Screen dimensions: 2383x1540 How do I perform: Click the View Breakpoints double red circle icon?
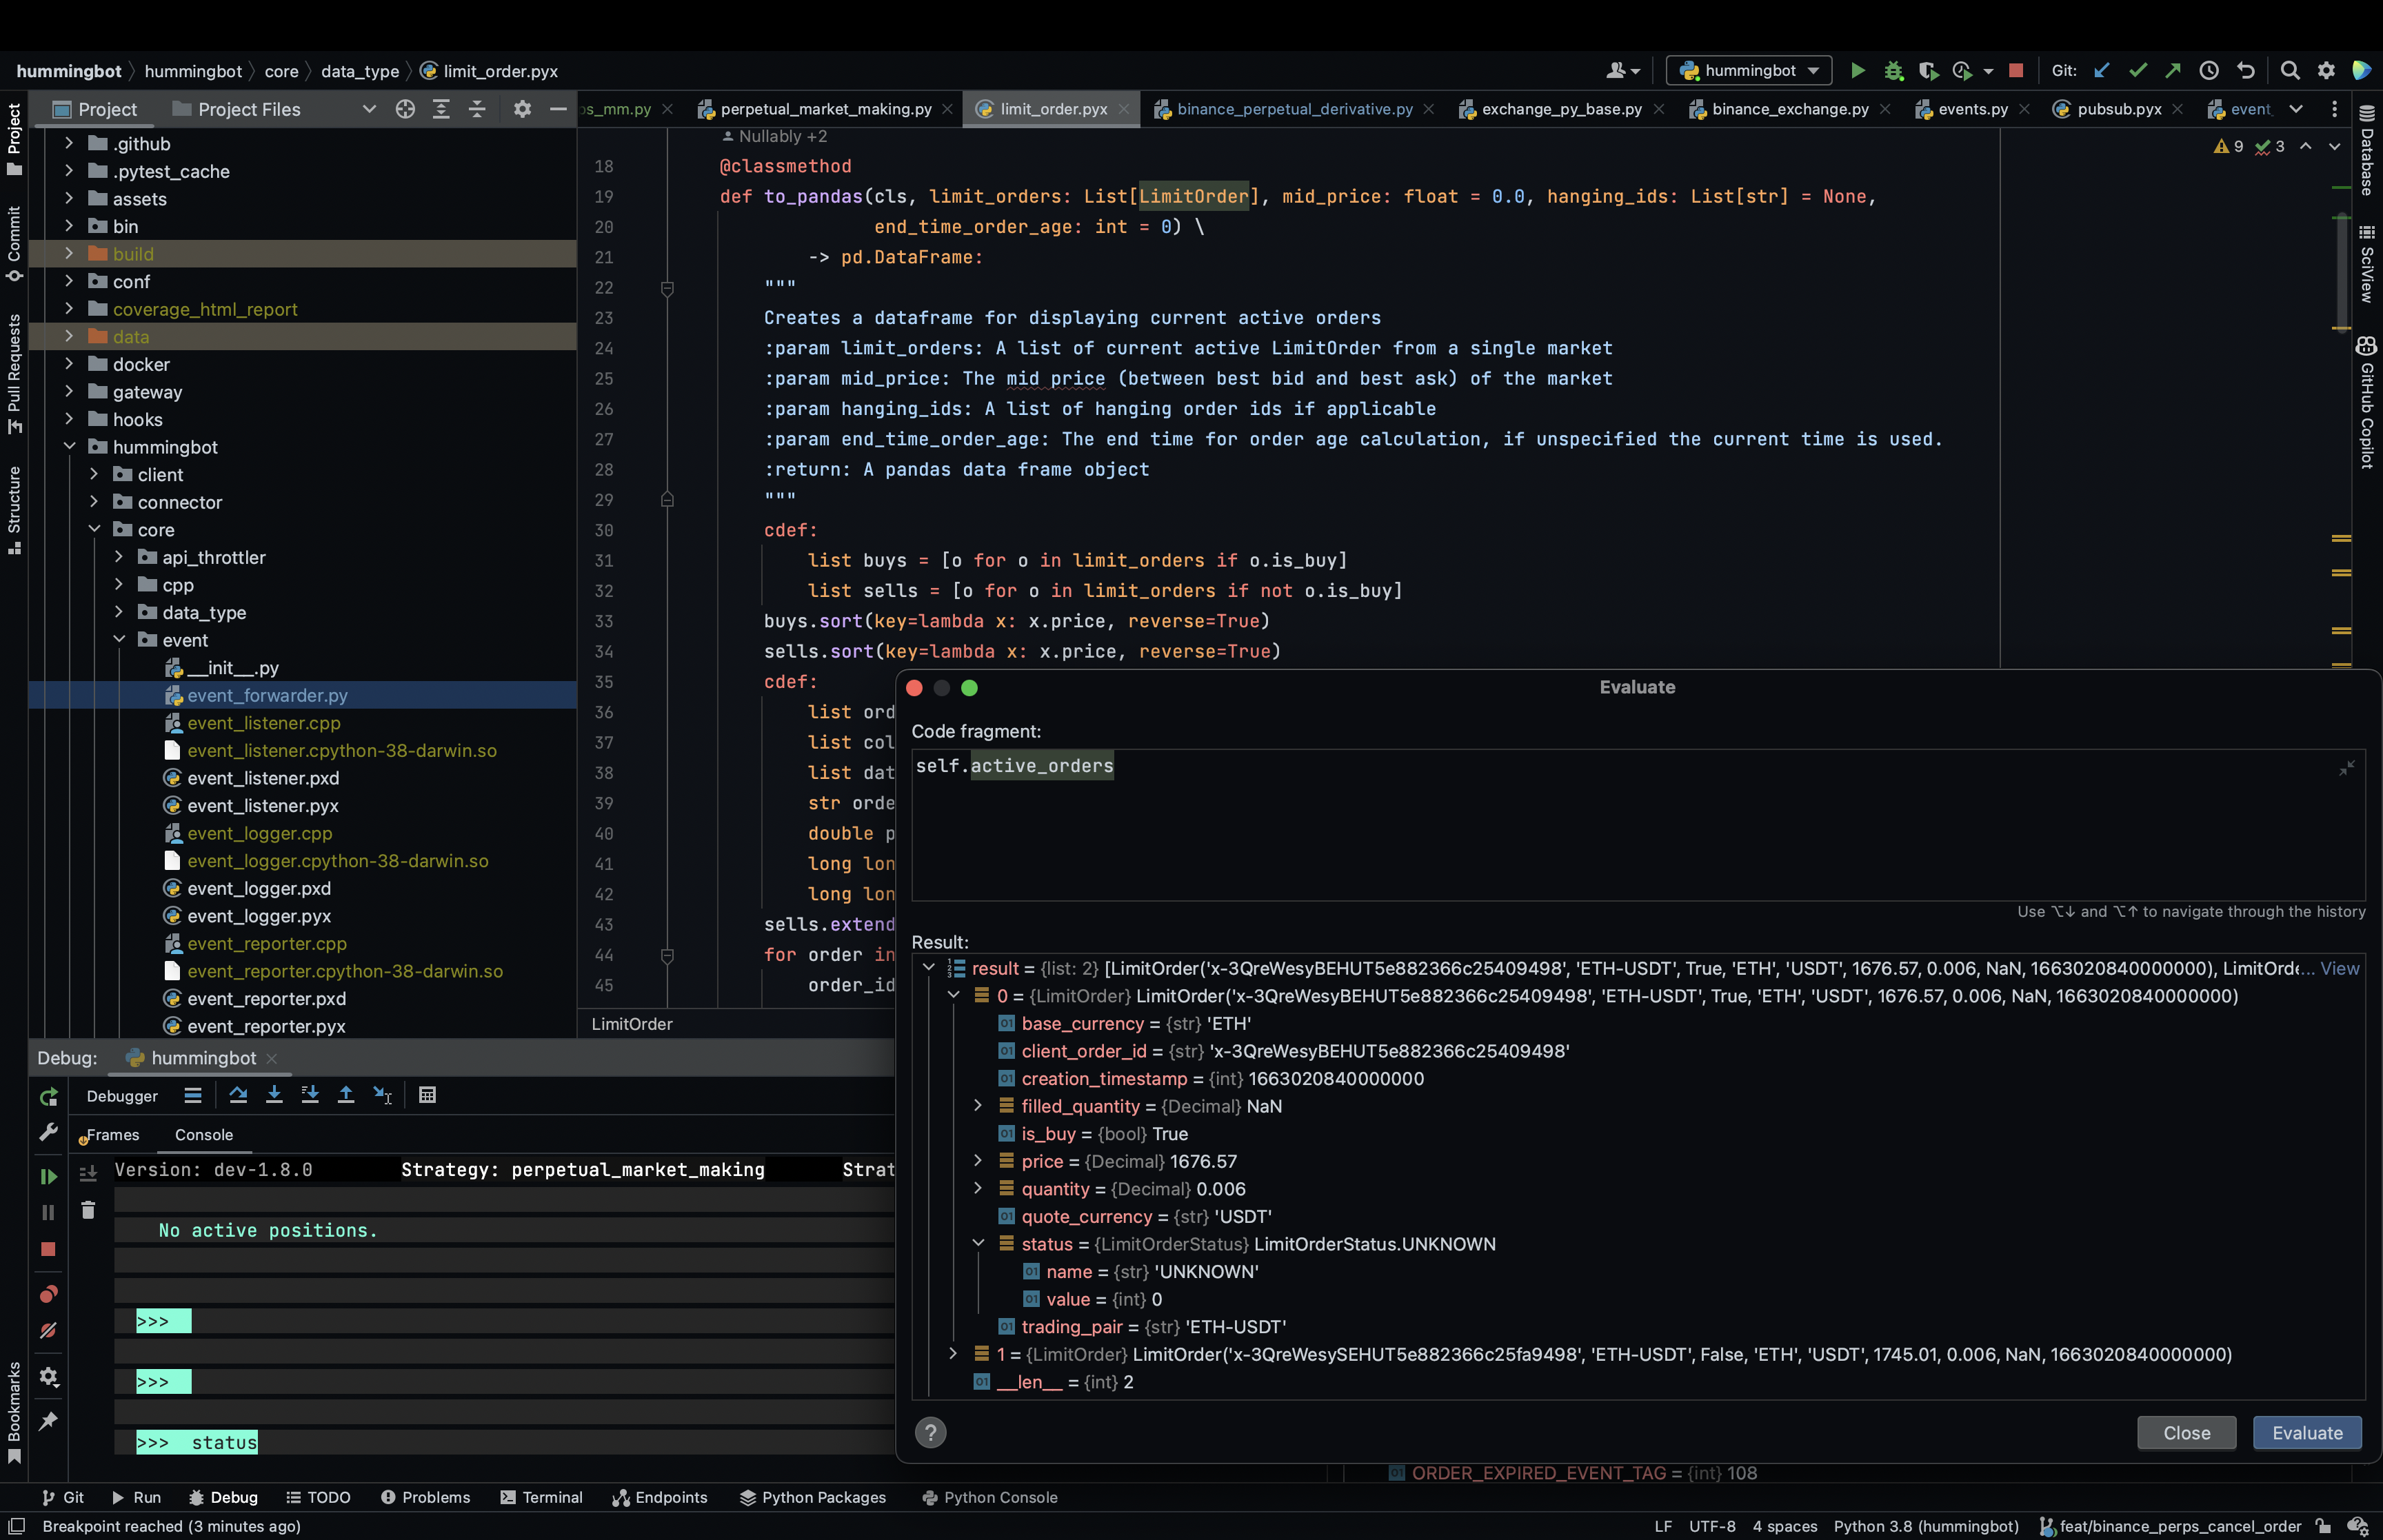48,1294
